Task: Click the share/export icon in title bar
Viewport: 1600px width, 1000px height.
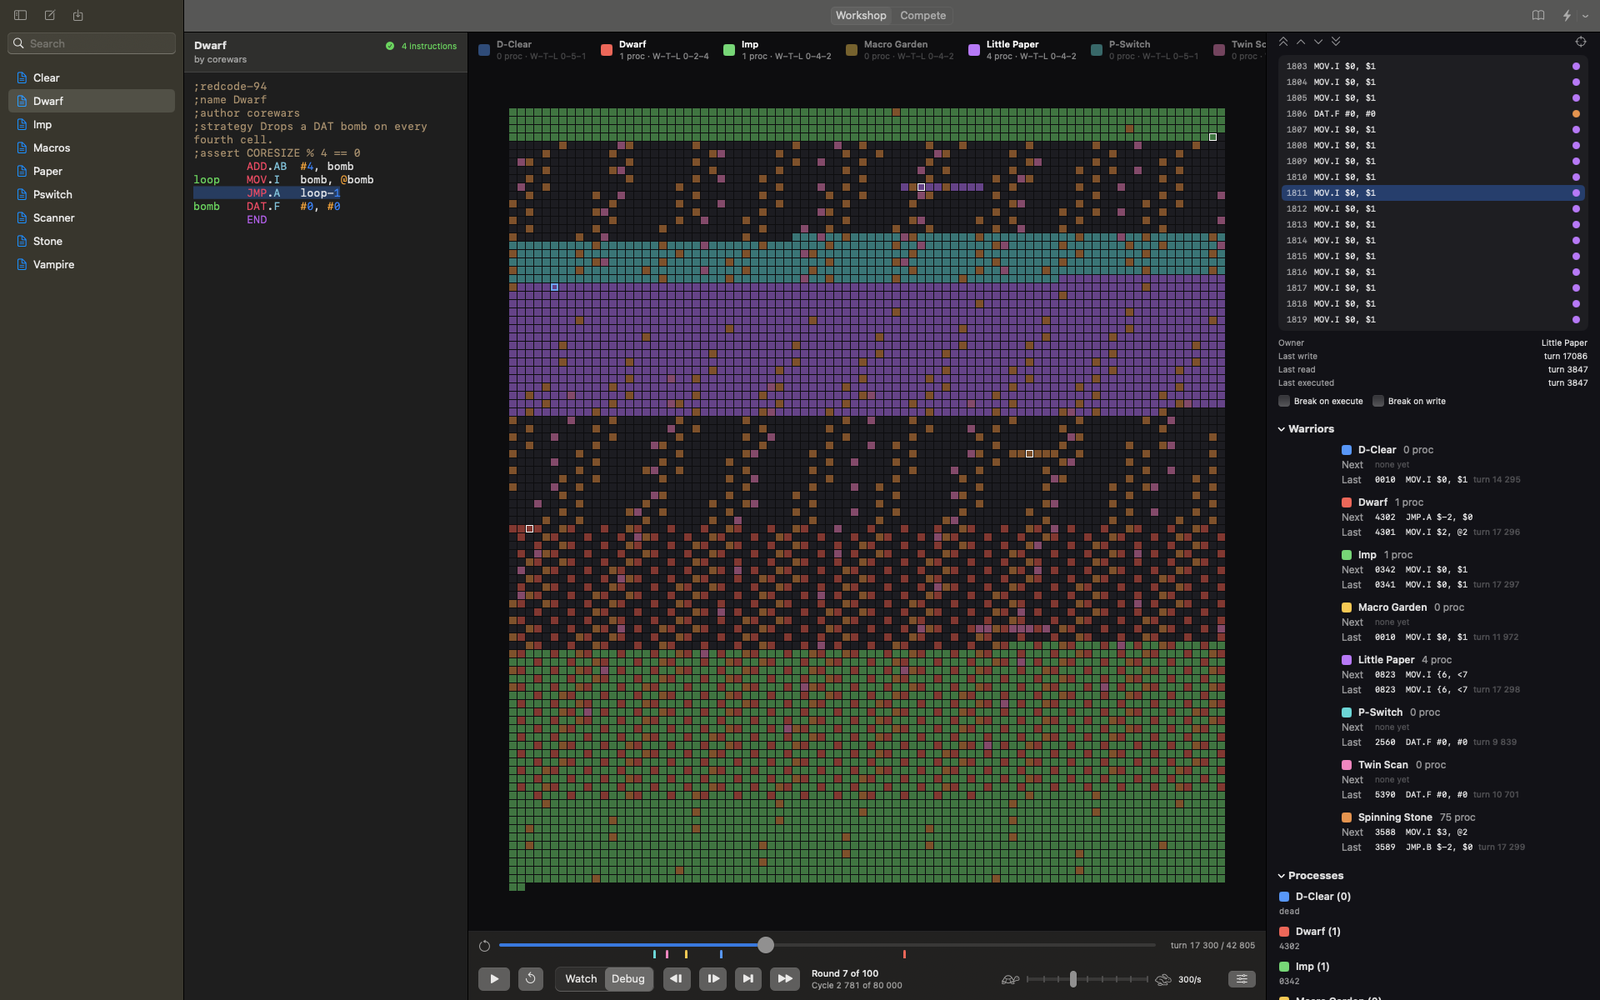Action: [78, 15]
